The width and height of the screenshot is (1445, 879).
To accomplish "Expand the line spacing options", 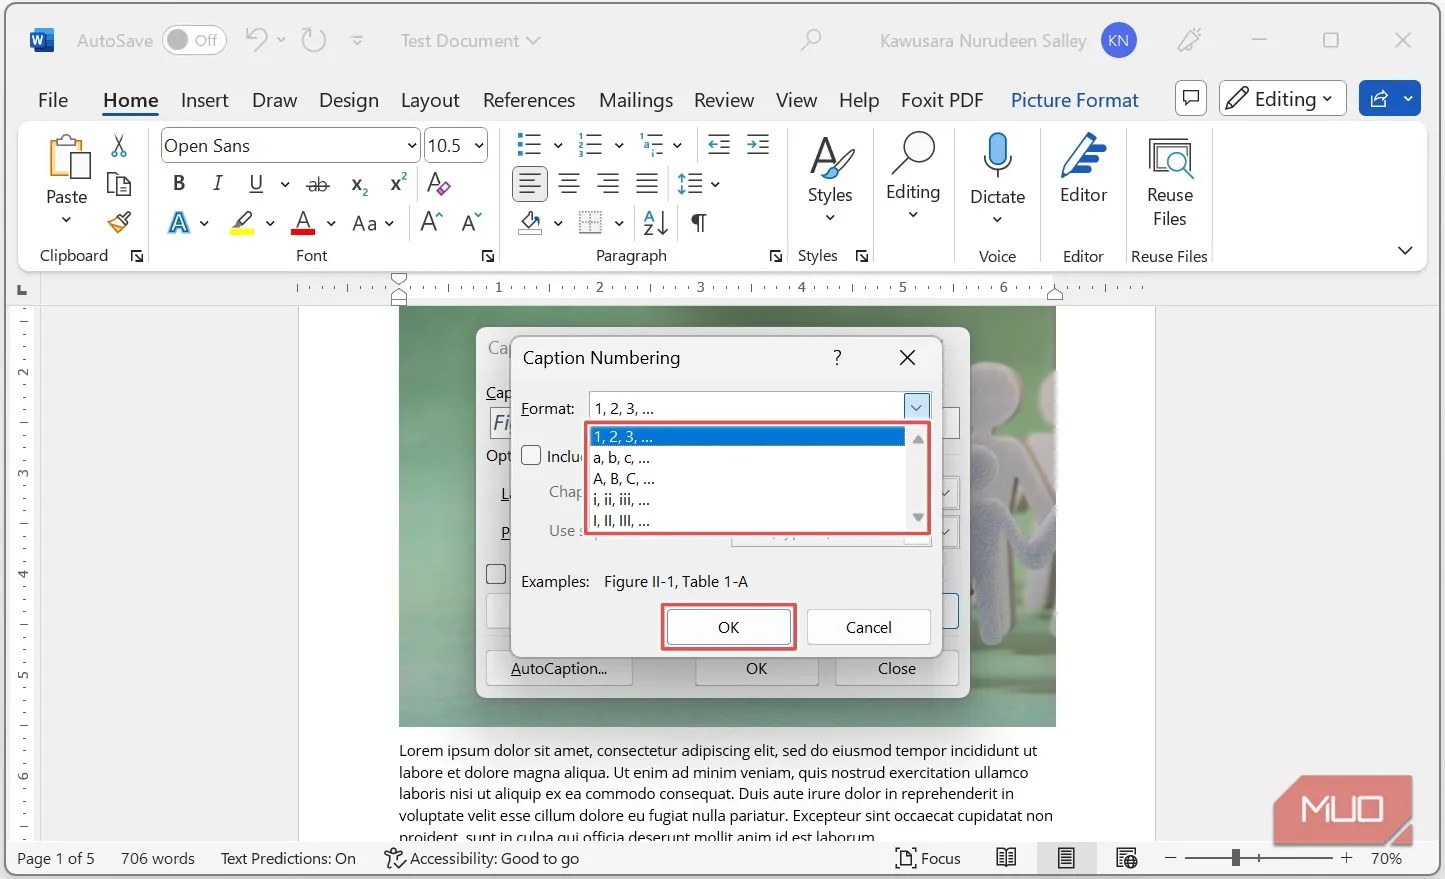I will (713, 184).
